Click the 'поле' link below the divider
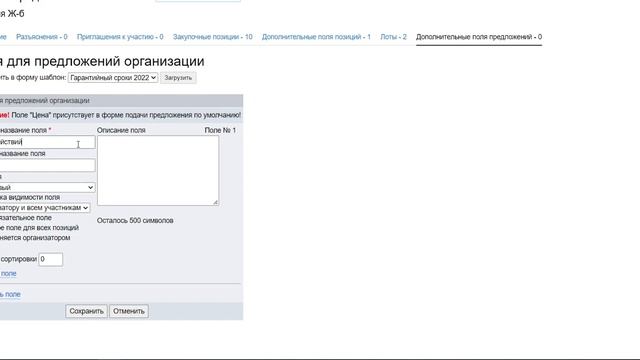Image resolution: width=640 pixels, height=360 pixels. (10, 294)
